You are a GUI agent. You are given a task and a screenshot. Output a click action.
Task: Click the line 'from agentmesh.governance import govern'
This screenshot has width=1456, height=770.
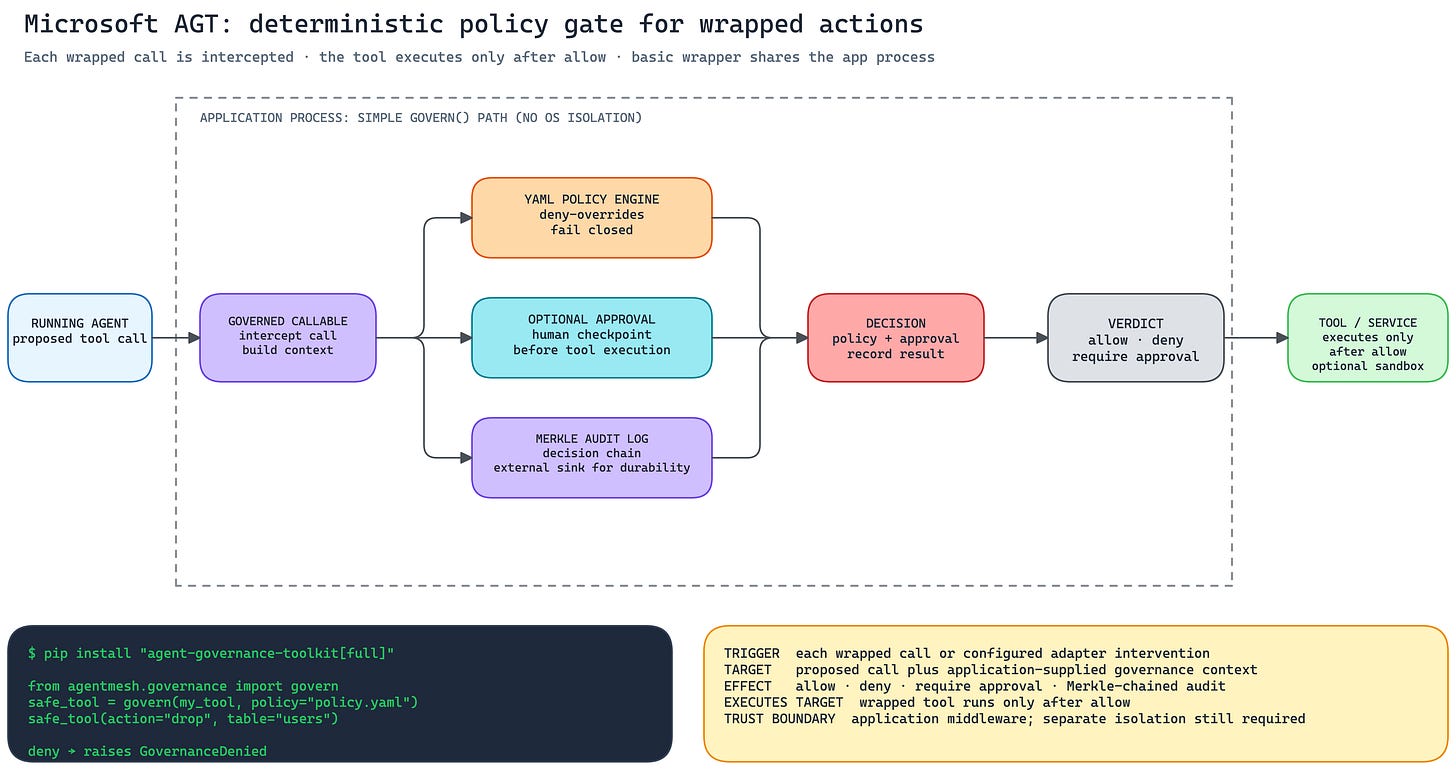[183, 686]
